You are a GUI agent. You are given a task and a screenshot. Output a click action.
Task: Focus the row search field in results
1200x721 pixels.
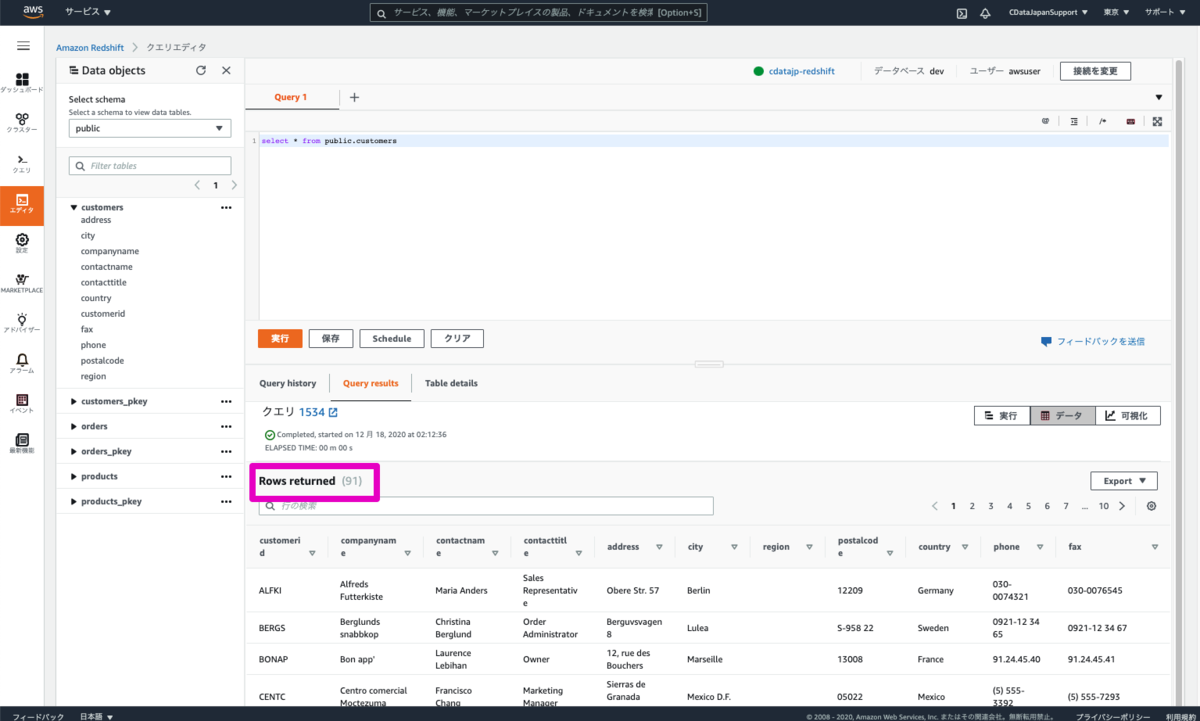(486, 506)
